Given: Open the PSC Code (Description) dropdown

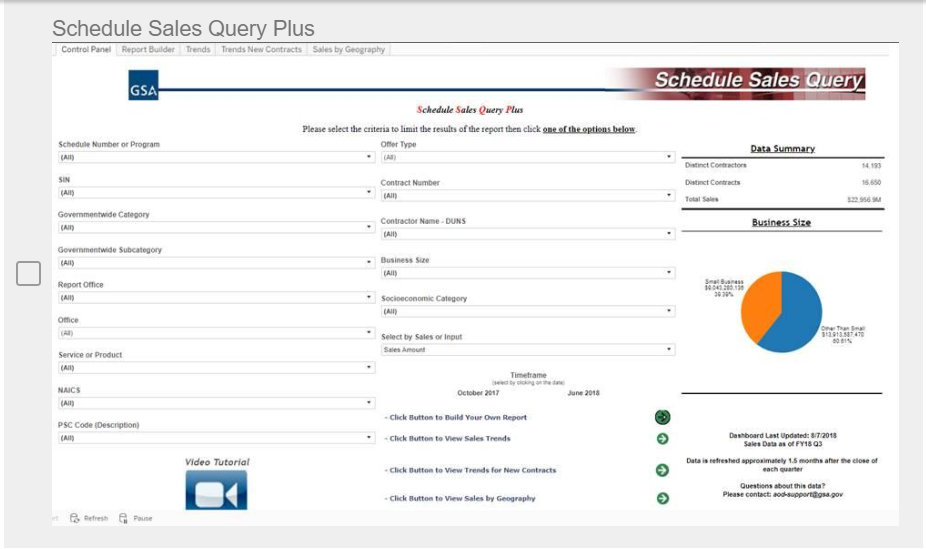Looking at the screenshot, I should [216, 438].
